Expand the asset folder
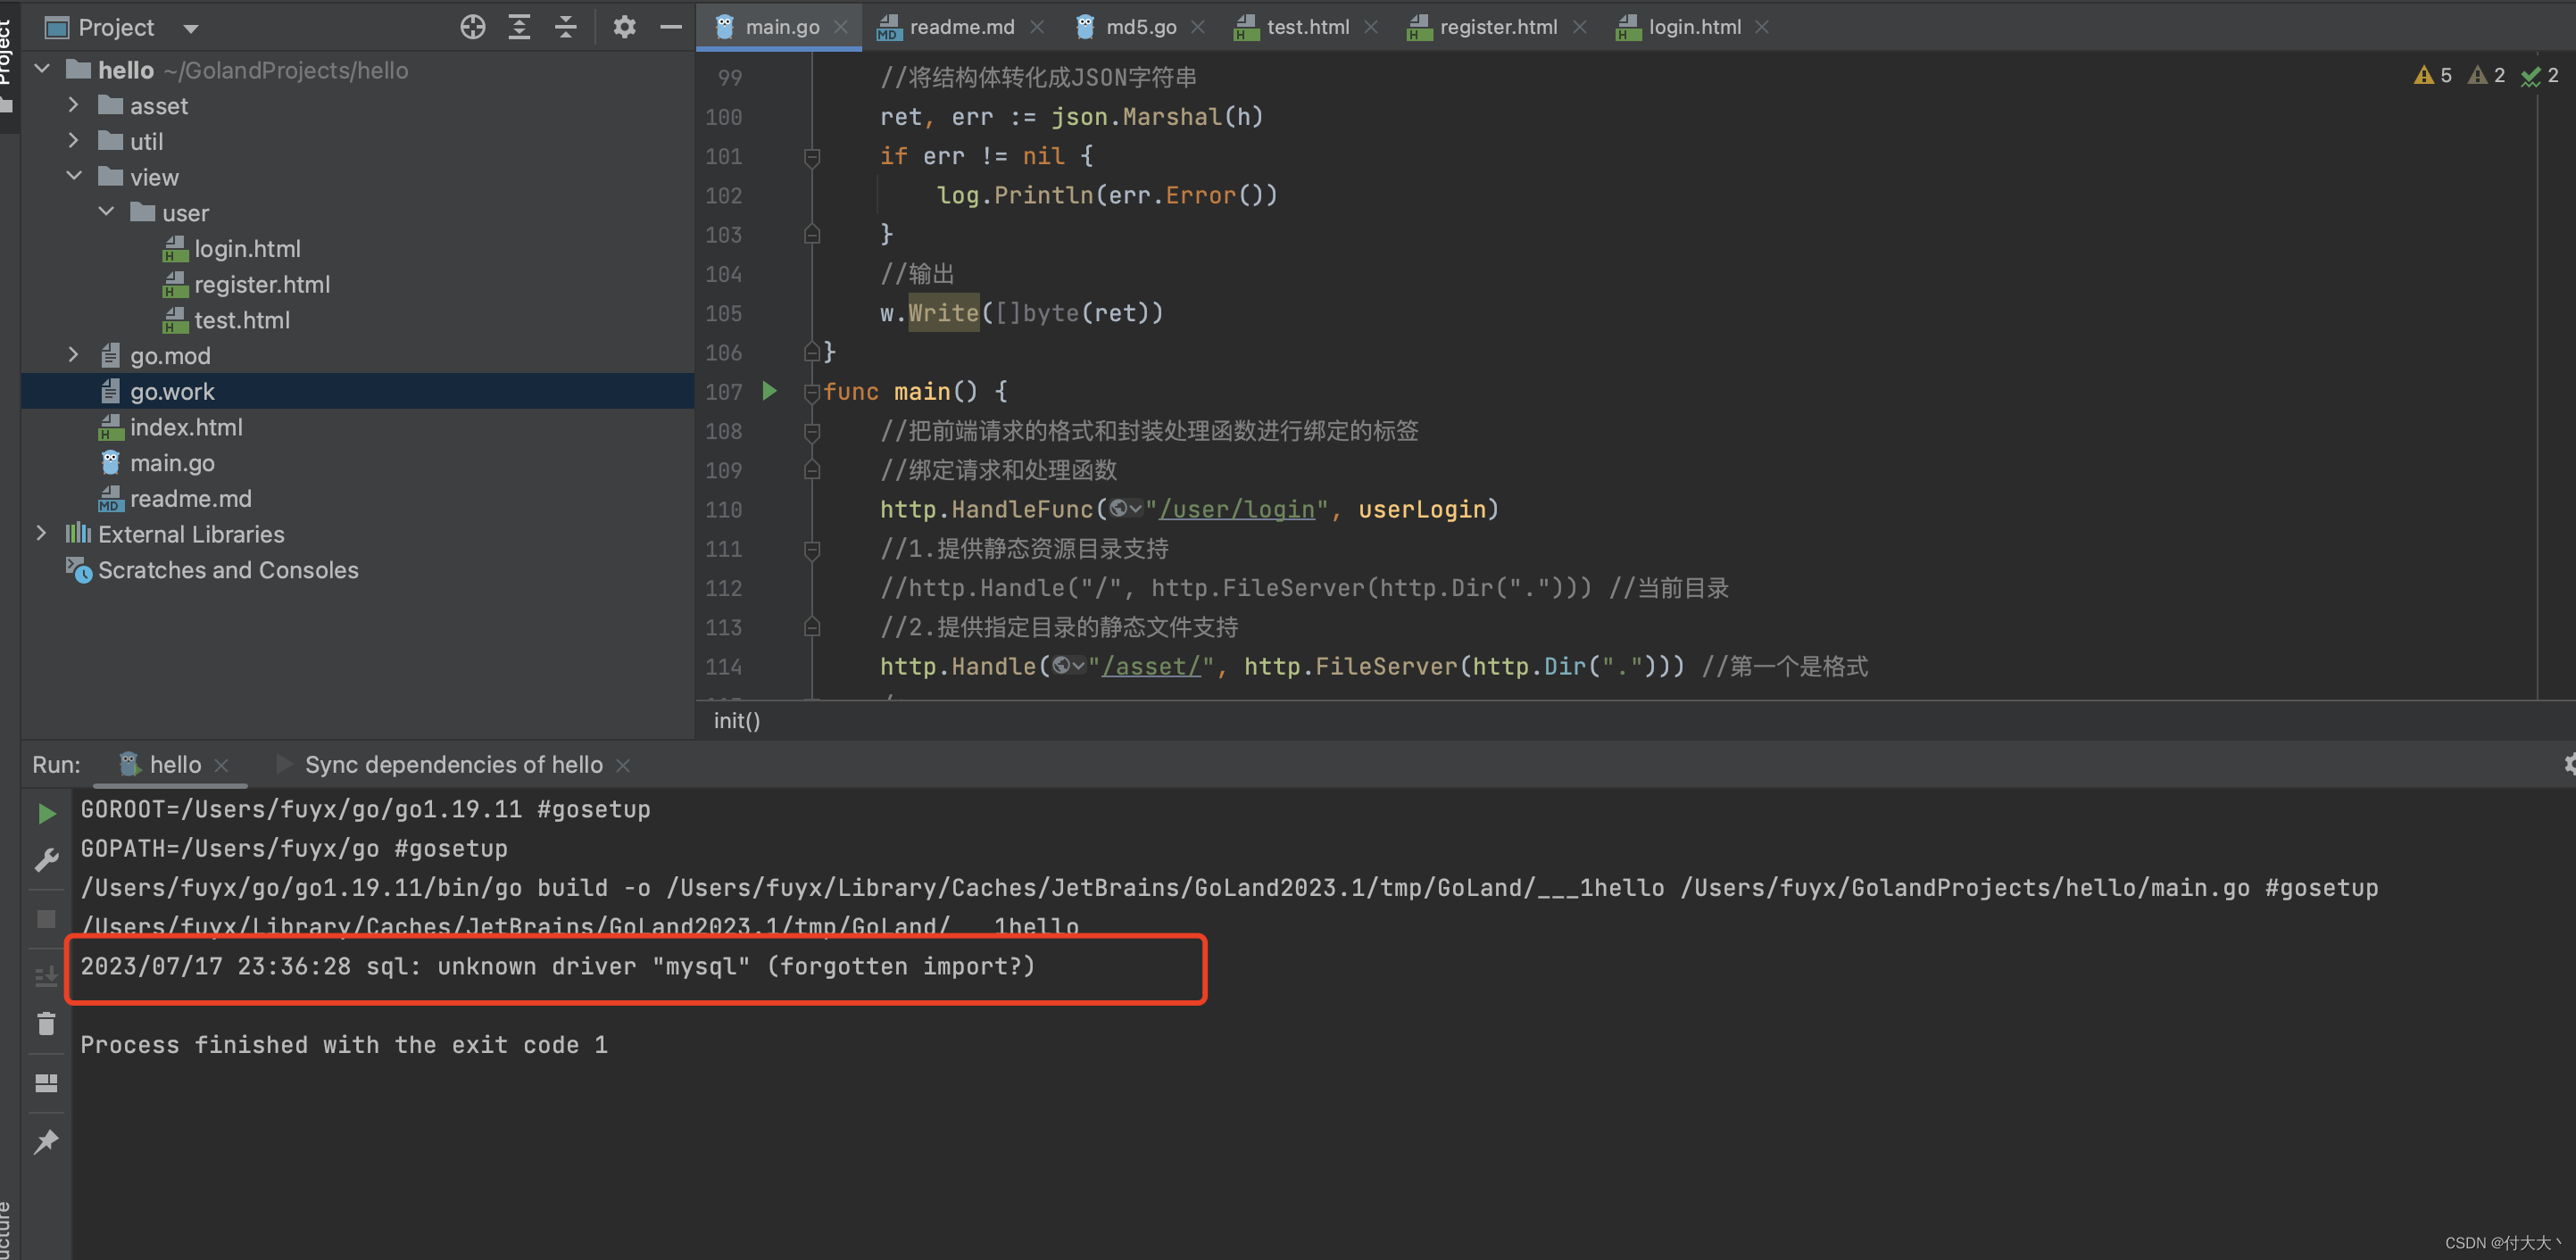Image resolution: width=2576 pixels, height=1260 pixels. pos(73,105)
